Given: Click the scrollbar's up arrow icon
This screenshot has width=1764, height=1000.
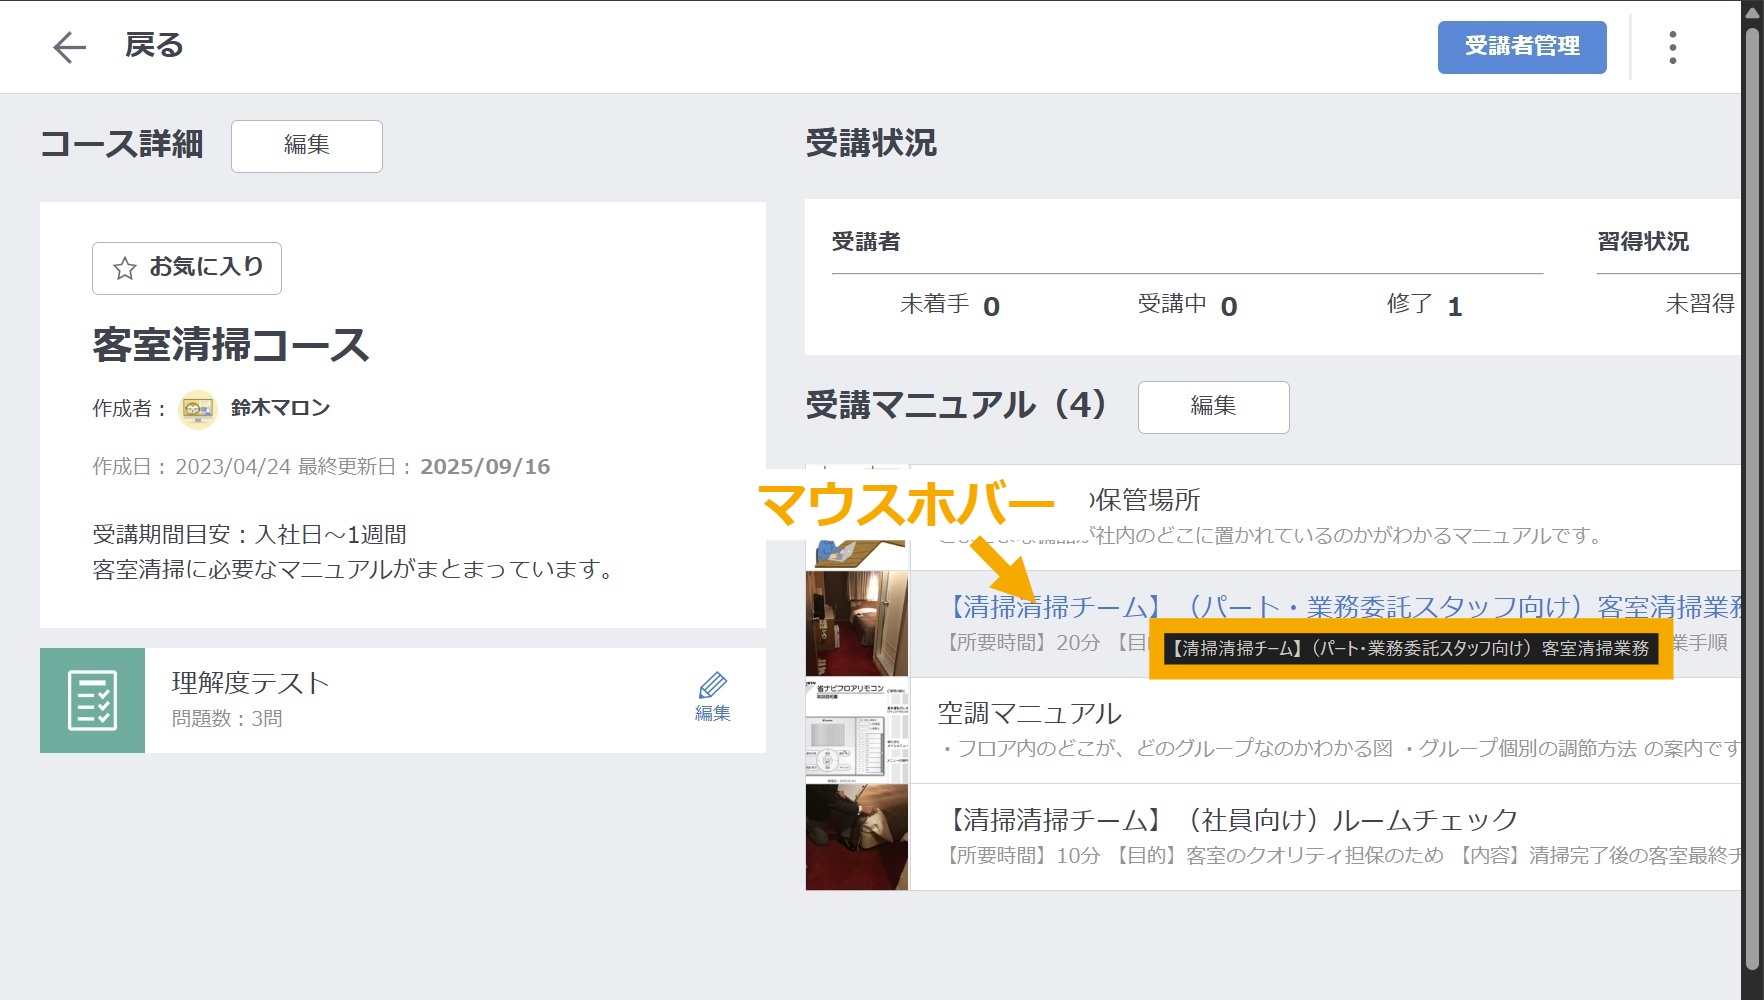Looking at the screenshot, I should (1752, 12).
